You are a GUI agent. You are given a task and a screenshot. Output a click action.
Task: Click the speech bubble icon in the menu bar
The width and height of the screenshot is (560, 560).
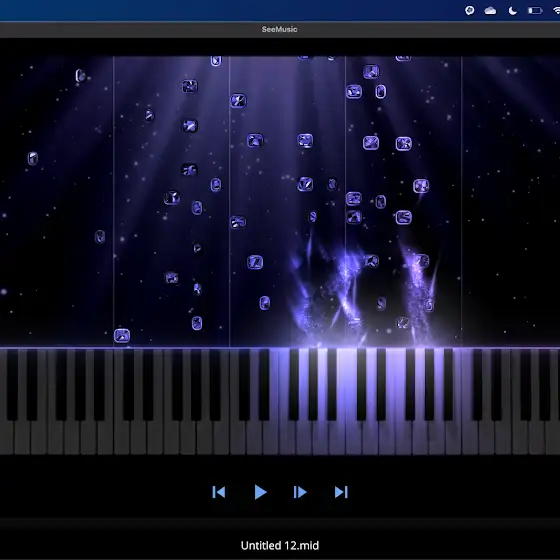[x=470, y=10]
